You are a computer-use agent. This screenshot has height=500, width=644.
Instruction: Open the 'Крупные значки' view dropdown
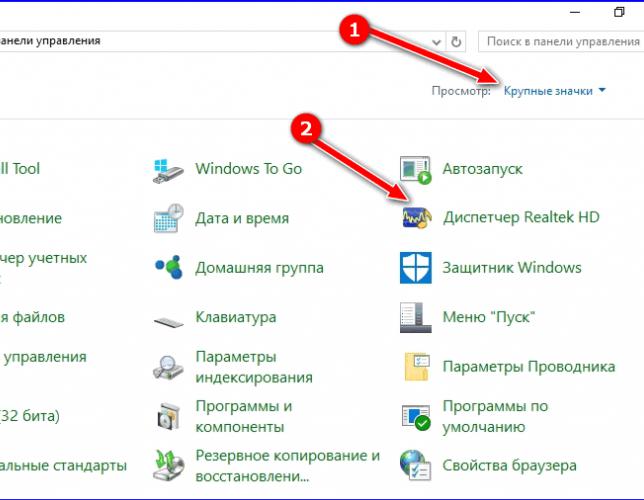(x=548, y=91)
